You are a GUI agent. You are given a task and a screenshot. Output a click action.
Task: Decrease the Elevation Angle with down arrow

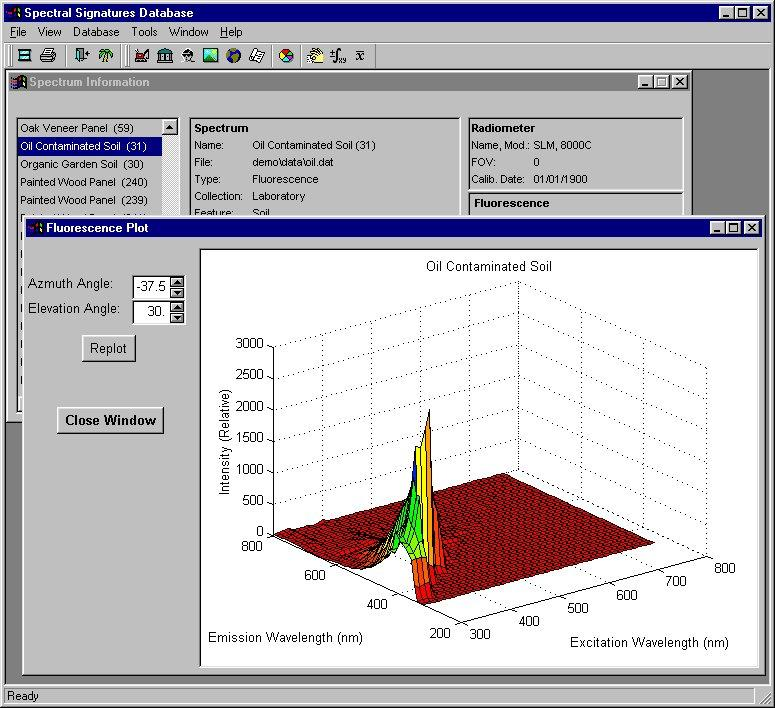coord(177,317)
